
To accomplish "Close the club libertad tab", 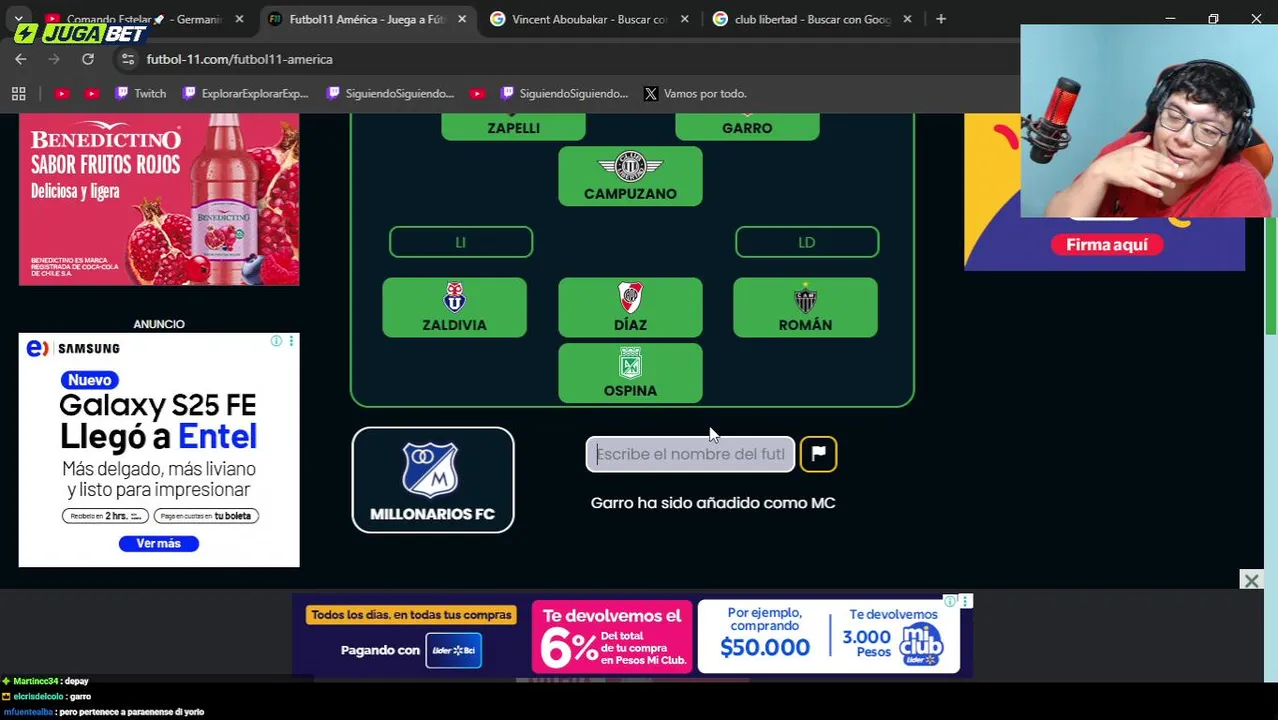I will click(x=907, y=19).
